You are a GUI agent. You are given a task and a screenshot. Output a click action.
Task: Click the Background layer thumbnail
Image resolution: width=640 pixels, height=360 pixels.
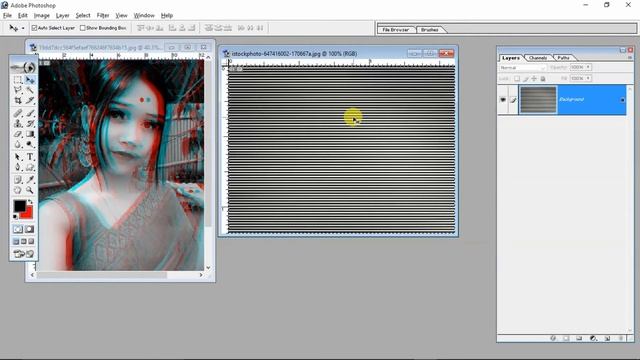tap(538, 100)
